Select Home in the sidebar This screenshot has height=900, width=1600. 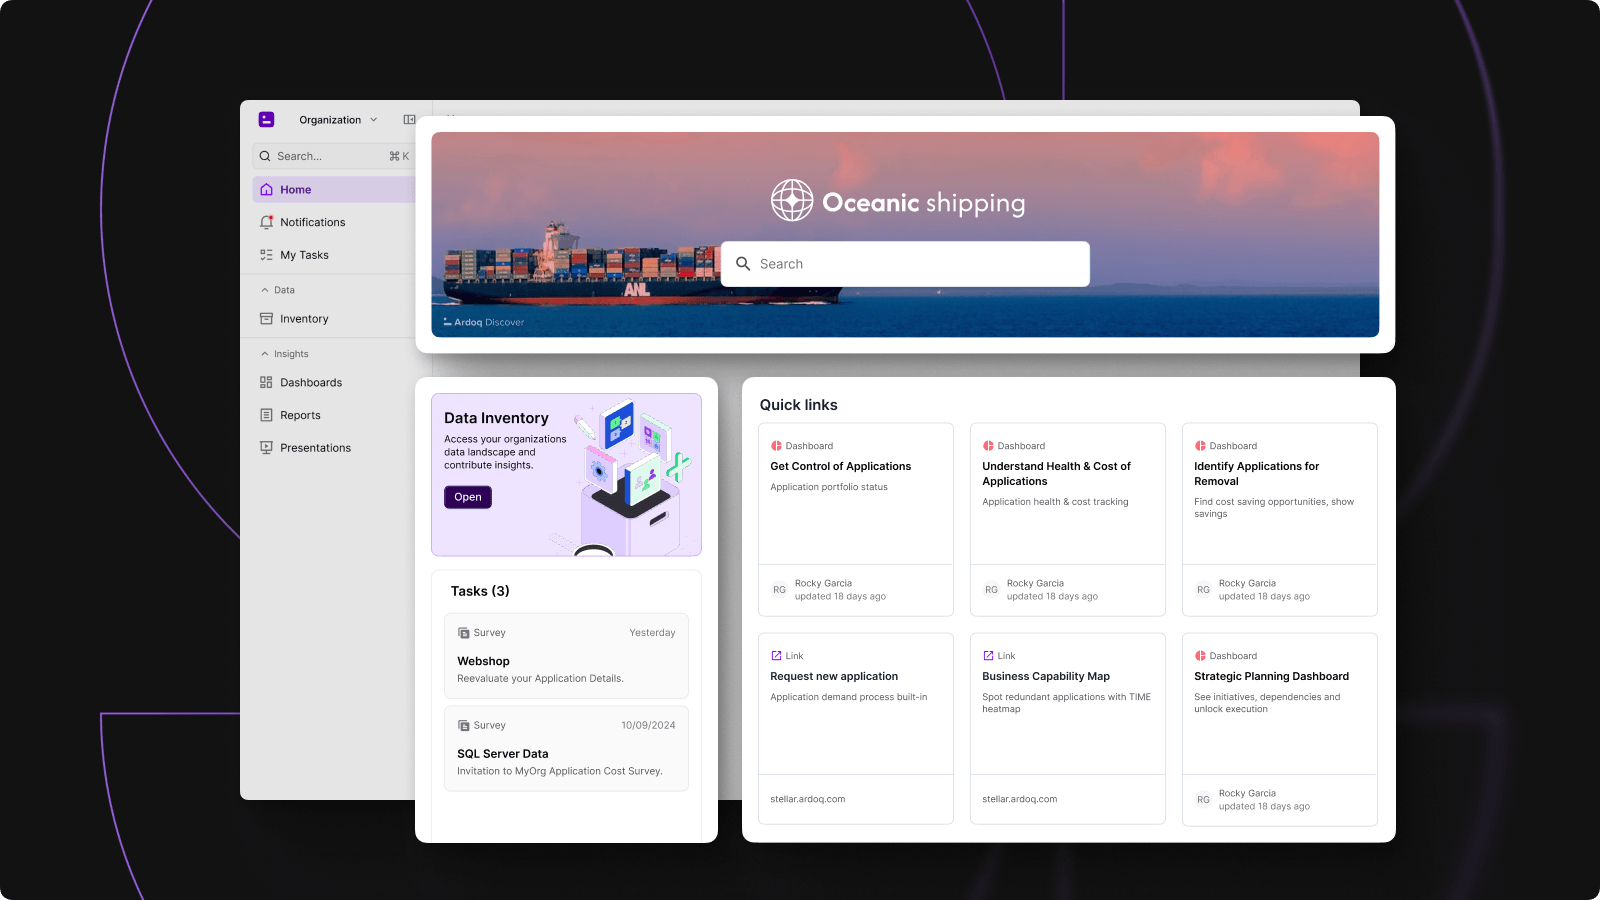295,190
